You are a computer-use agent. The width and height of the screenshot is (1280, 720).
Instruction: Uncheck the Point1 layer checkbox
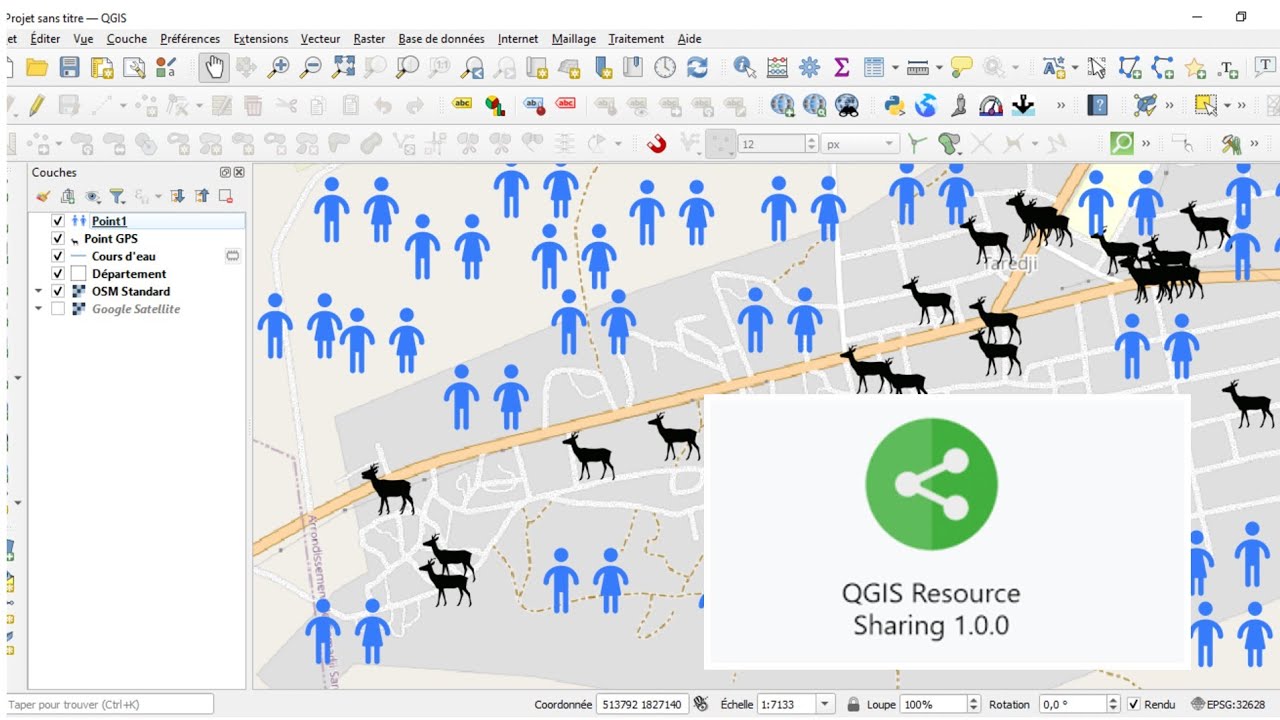(58, 221)
